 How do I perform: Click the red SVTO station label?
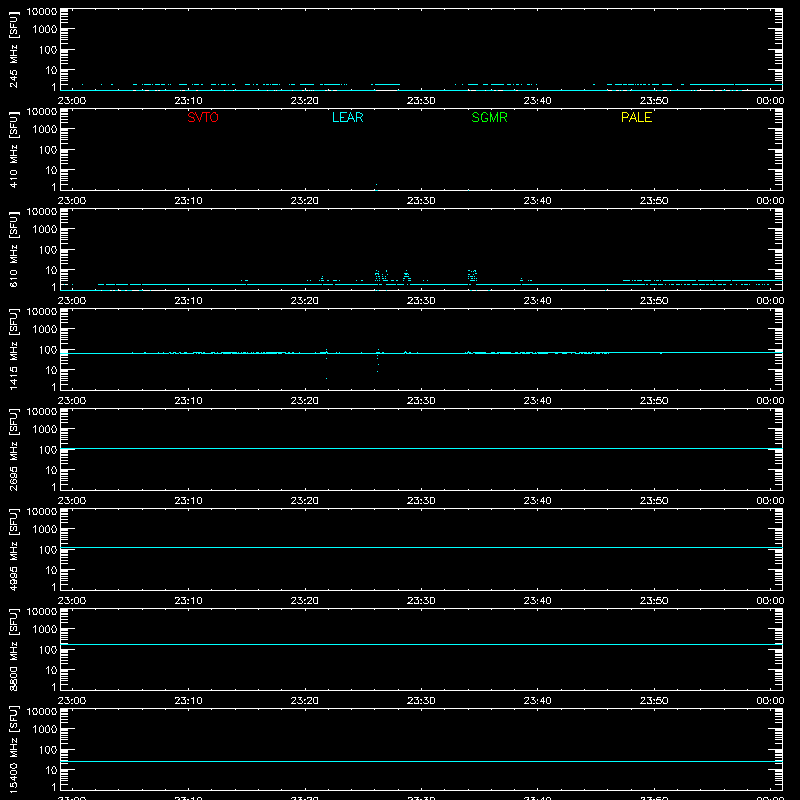click(203, 117)
